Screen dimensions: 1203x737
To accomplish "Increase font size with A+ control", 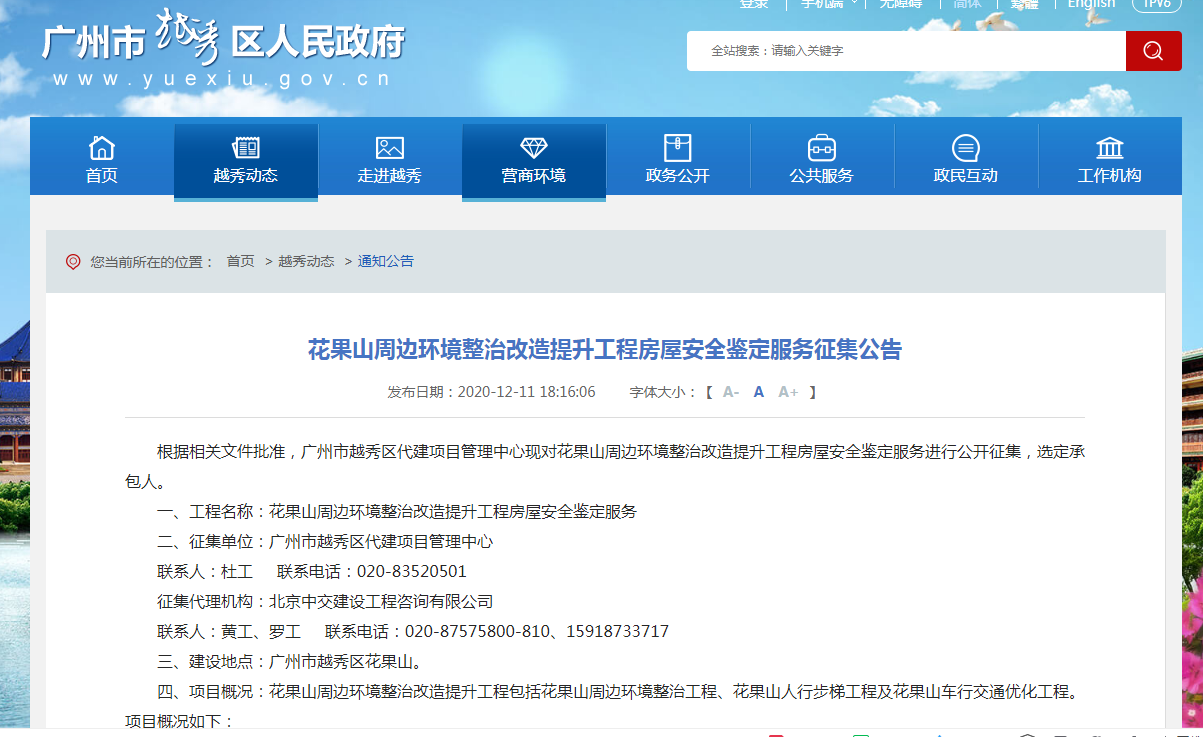I will 788,392.
